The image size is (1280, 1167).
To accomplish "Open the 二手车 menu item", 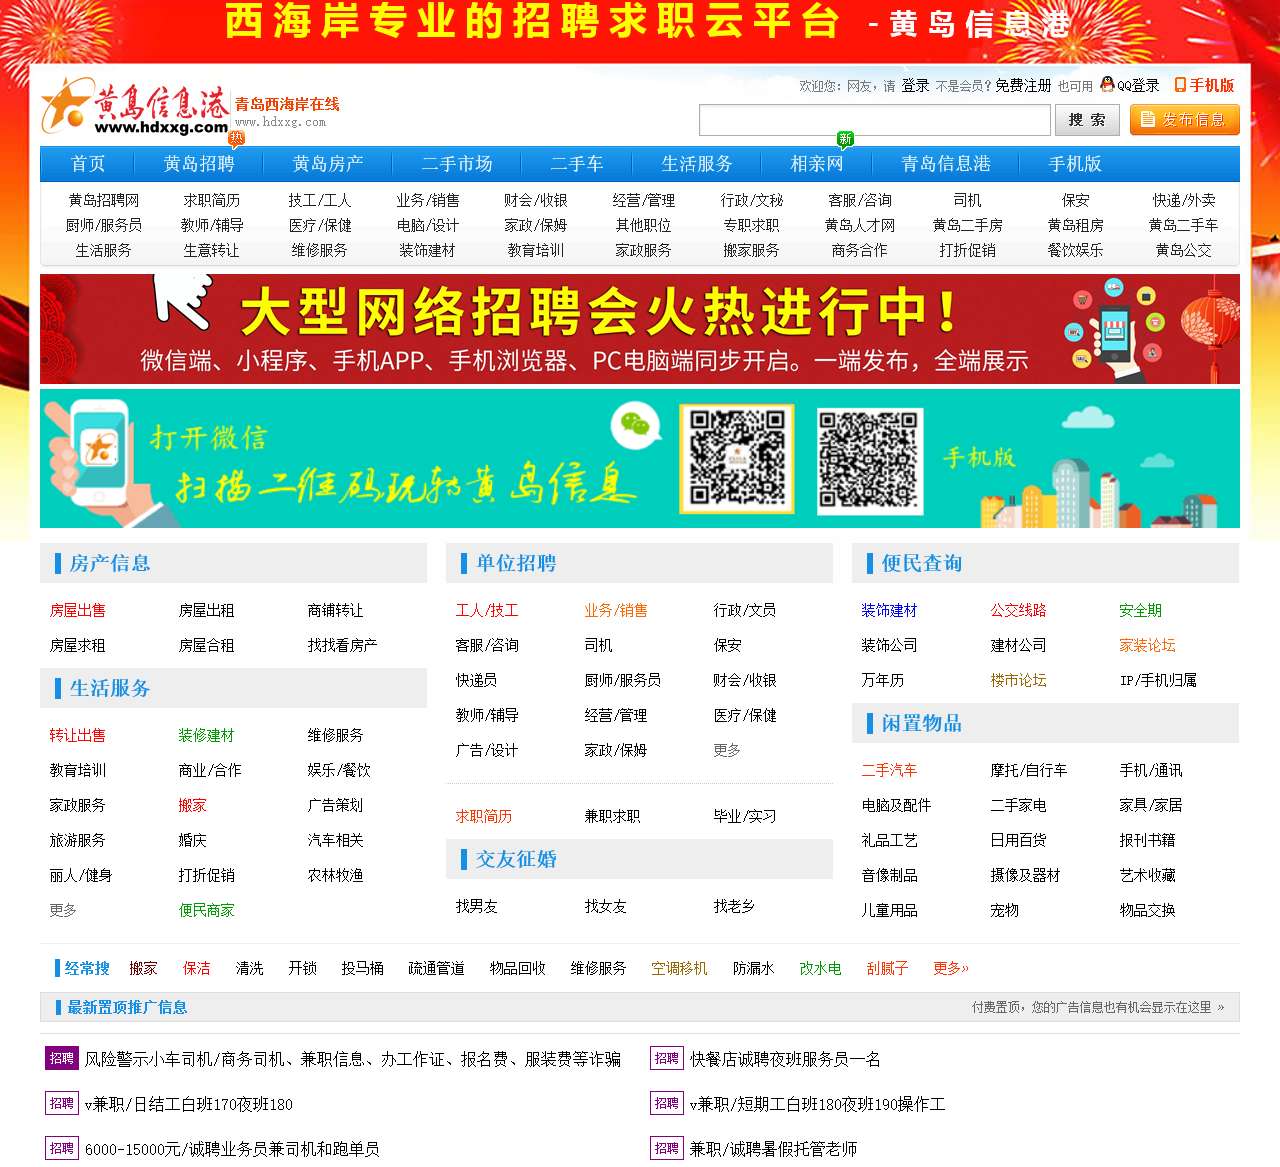I will tap(576, 164).
